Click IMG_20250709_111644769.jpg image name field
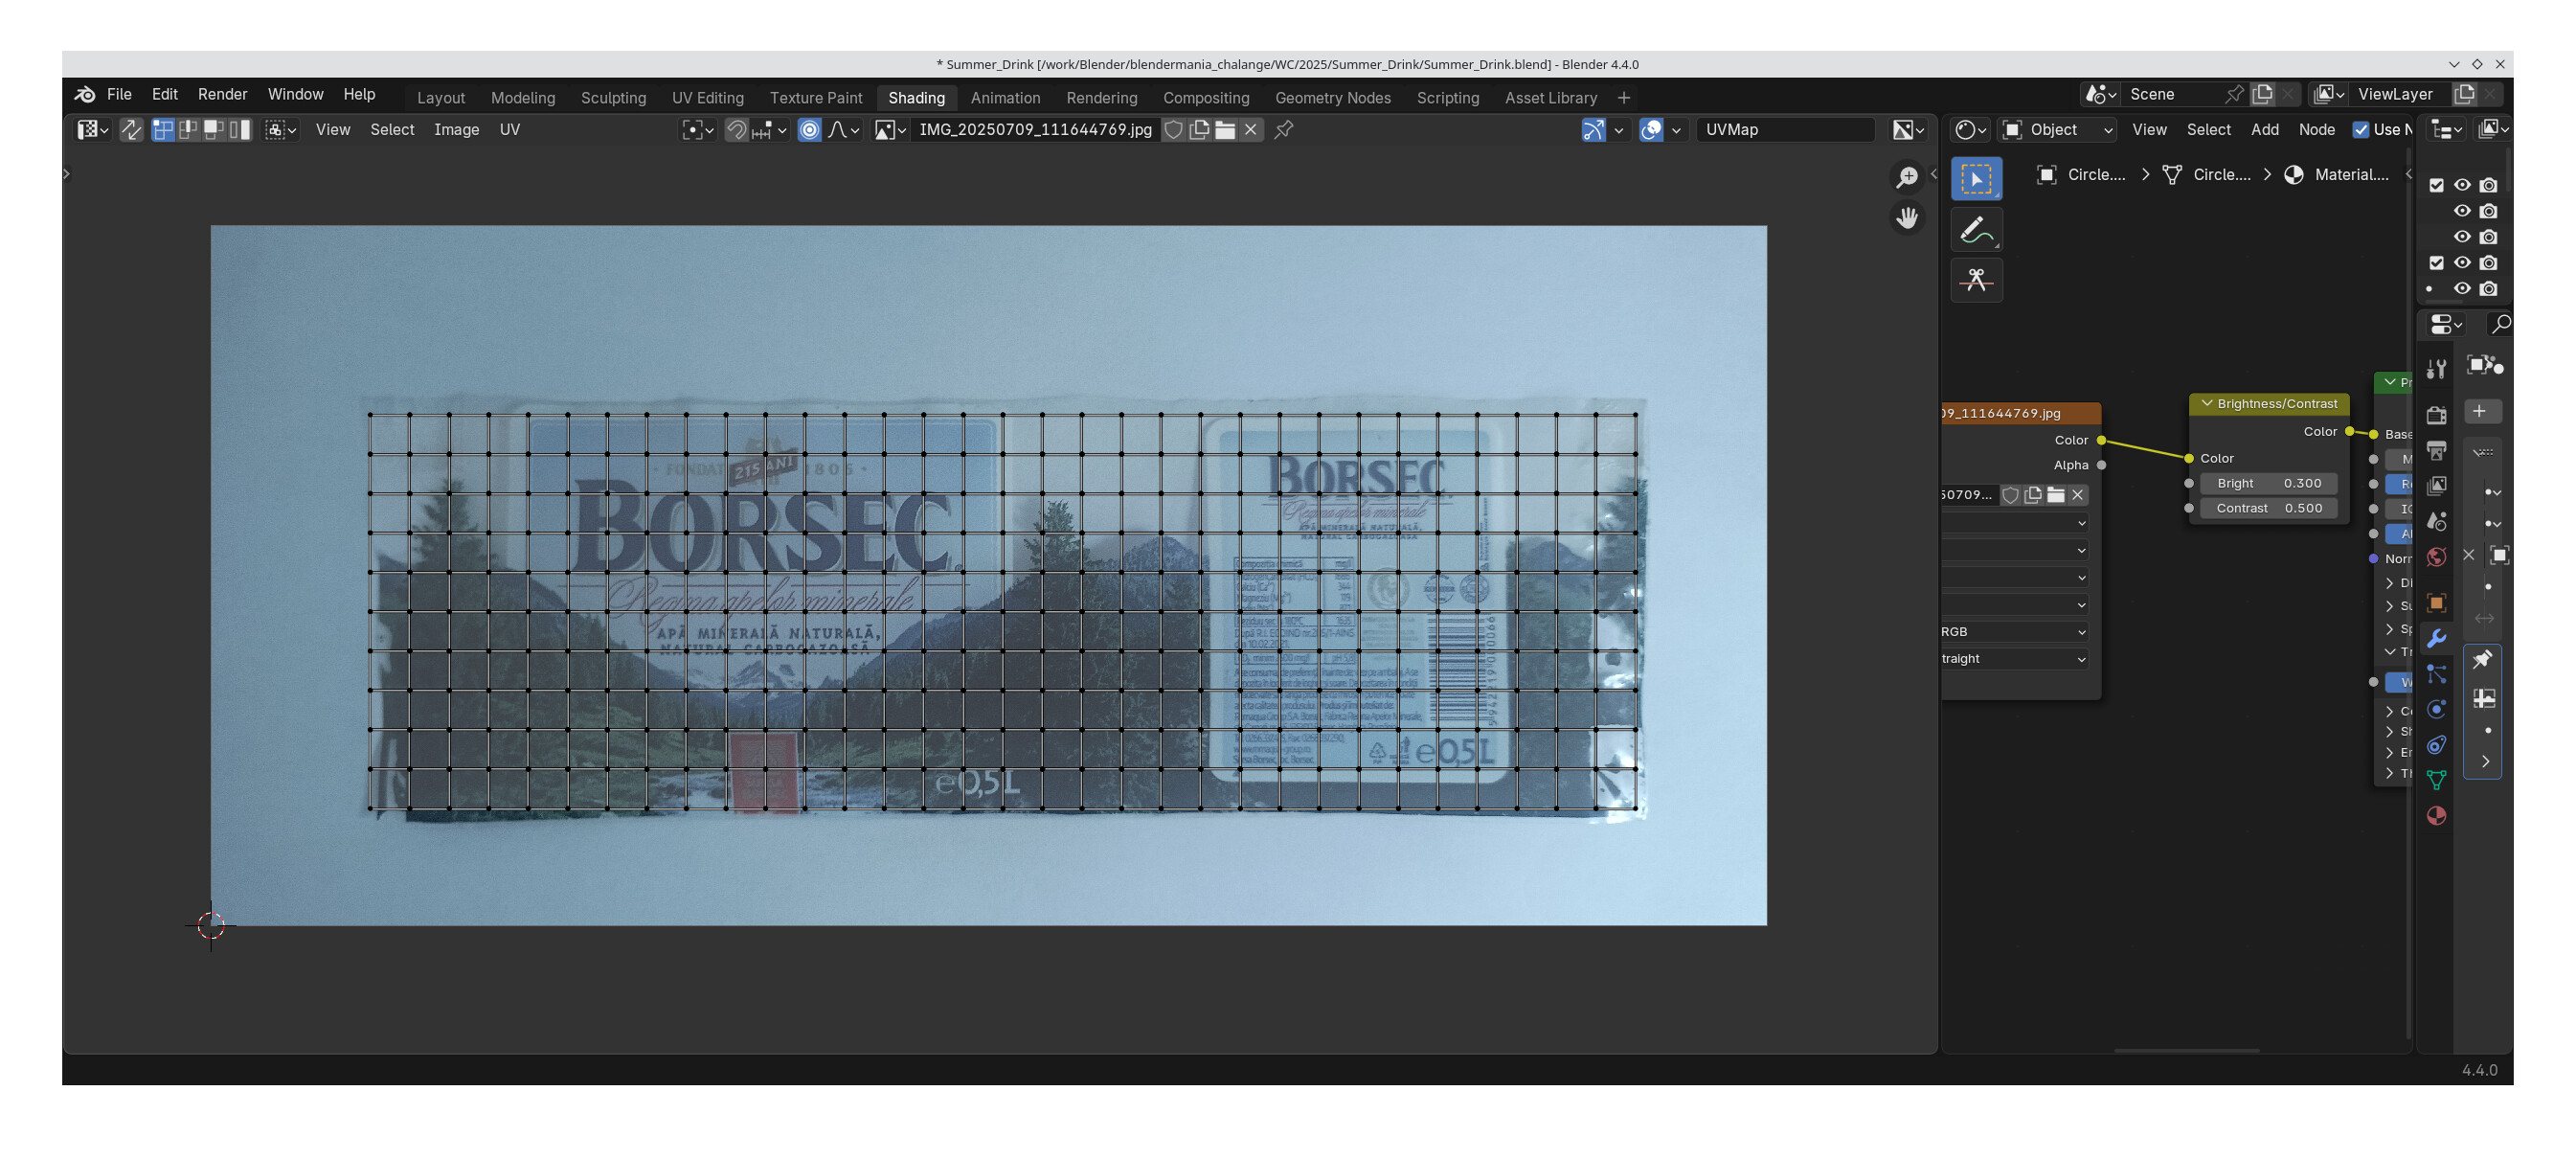The width and height of the screenshot is (2576, 1159). coord(1035,129)
